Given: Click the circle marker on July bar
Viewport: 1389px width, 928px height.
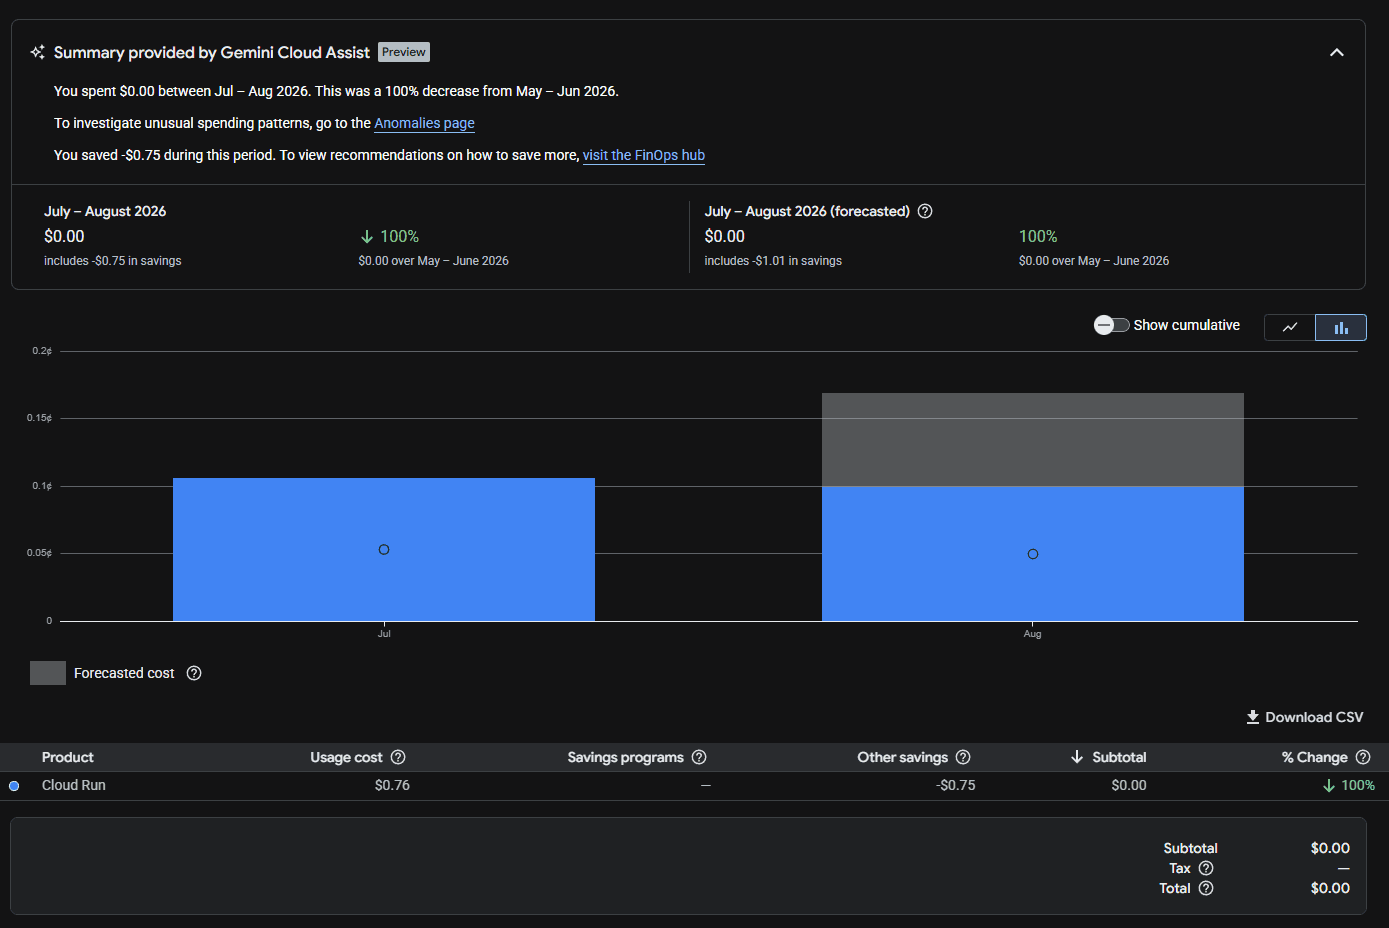Looking at the screenshot, I should click(384, 549).
